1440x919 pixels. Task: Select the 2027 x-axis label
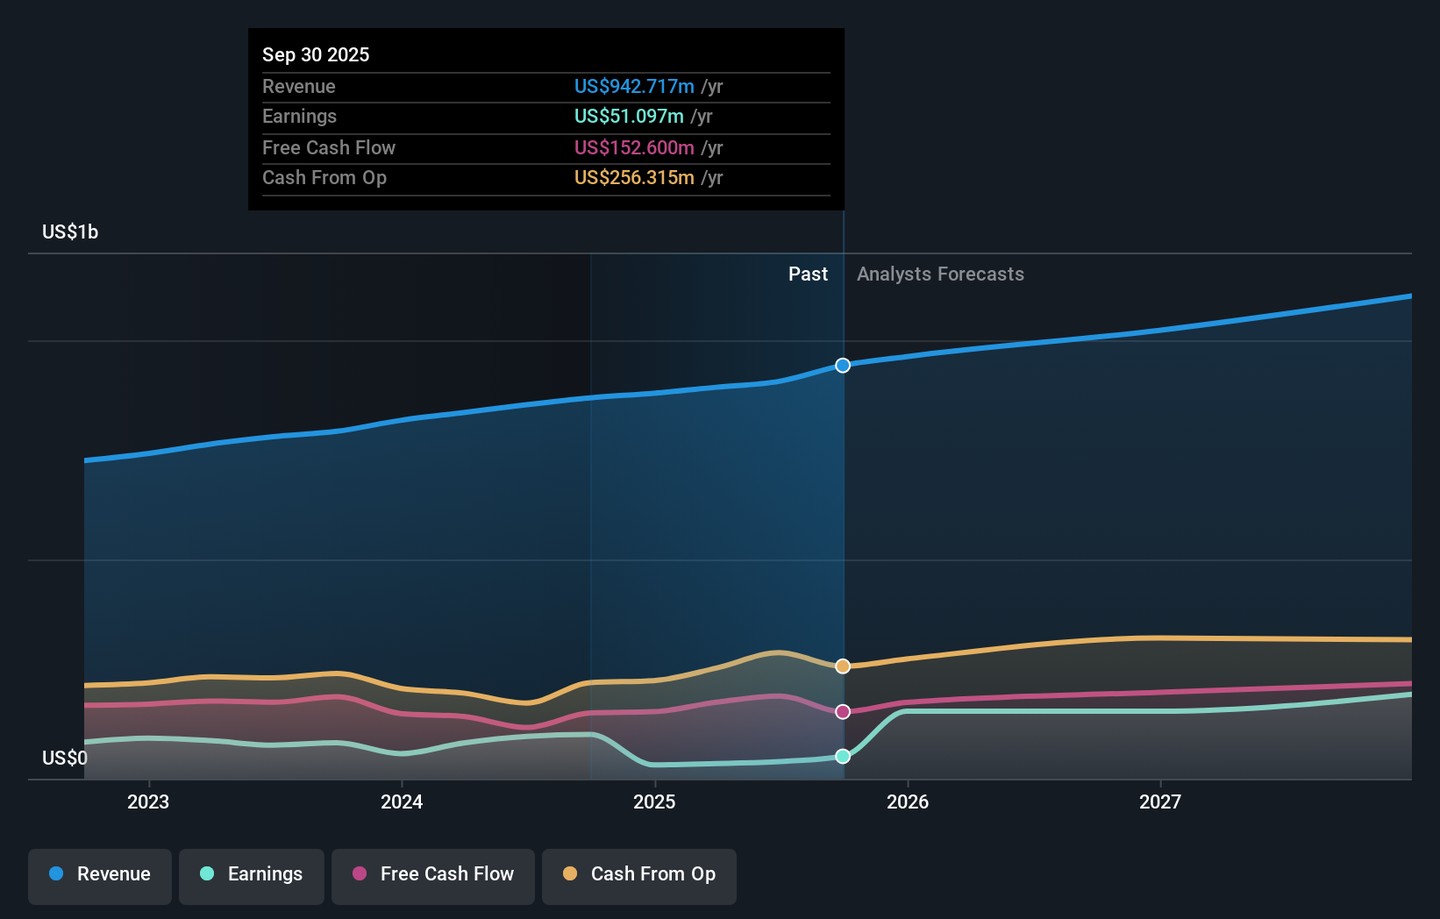pos(1160,802)
